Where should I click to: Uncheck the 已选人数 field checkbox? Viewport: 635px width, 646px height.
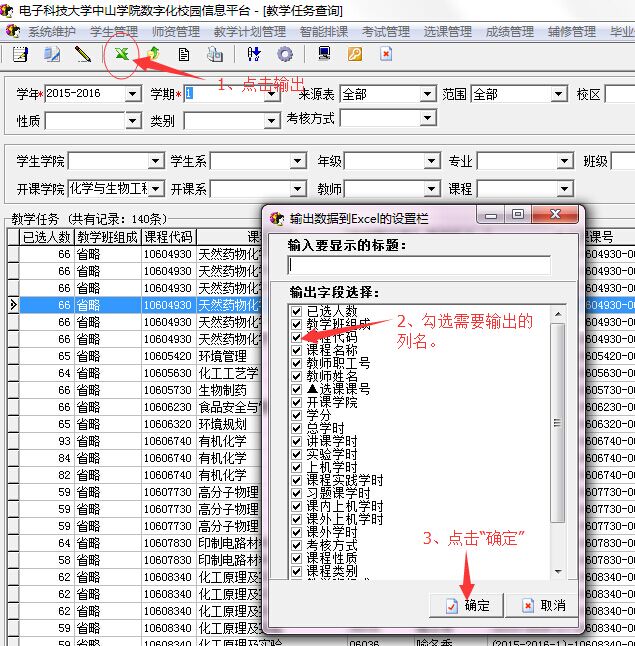[296, 311]
